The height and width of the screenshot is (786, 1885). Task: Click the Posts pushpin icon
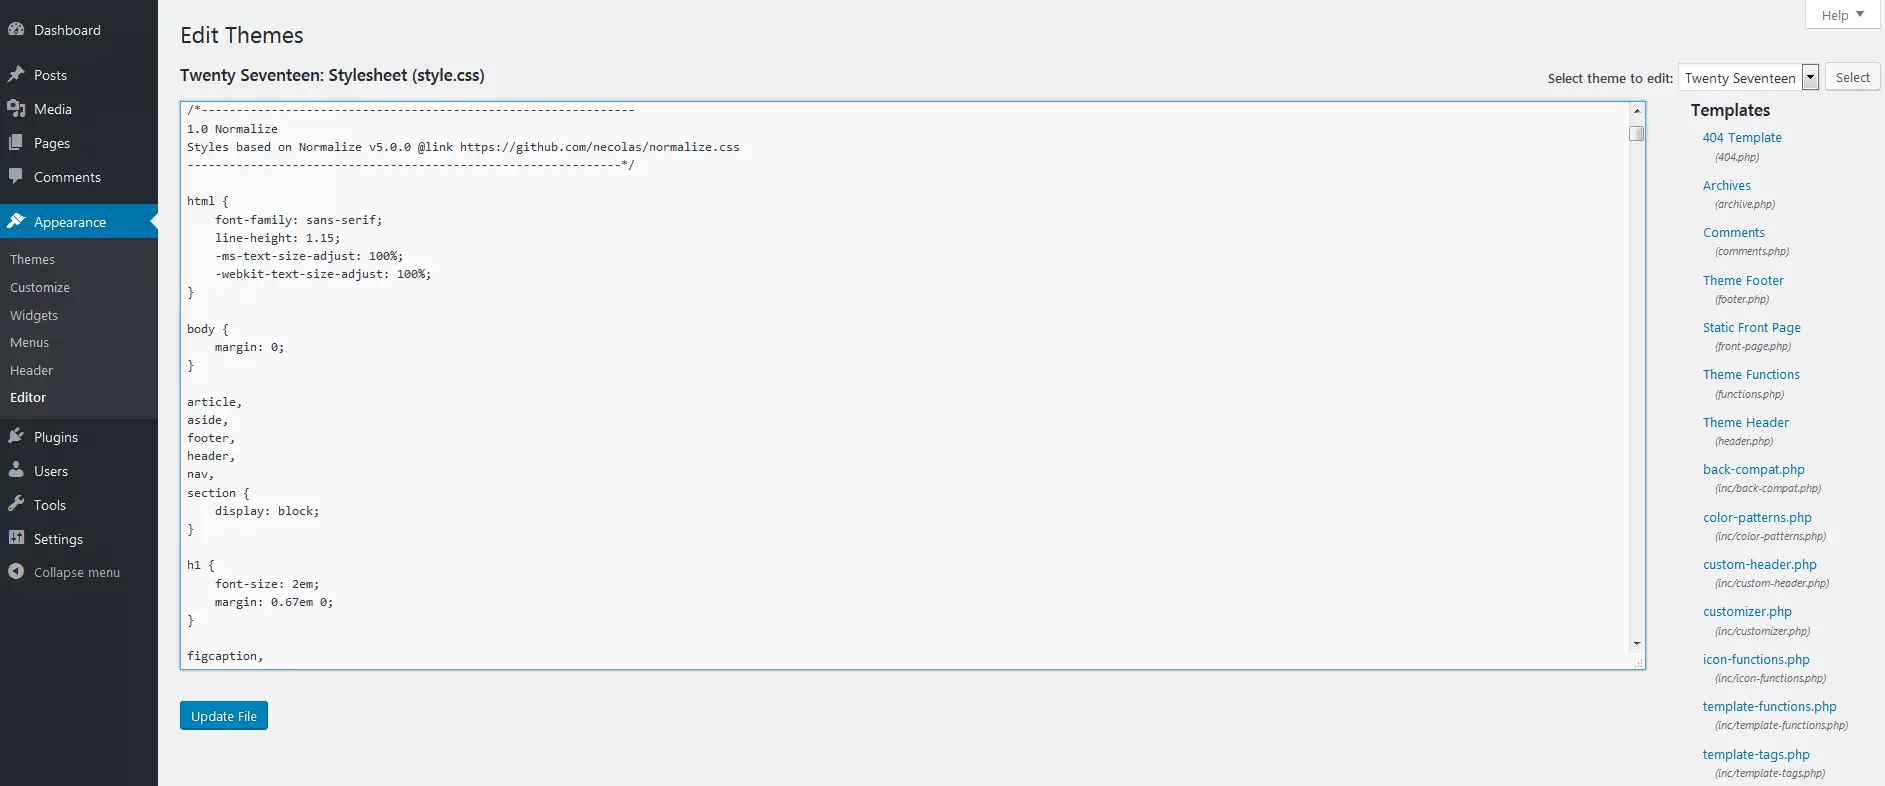pos(16,75)
